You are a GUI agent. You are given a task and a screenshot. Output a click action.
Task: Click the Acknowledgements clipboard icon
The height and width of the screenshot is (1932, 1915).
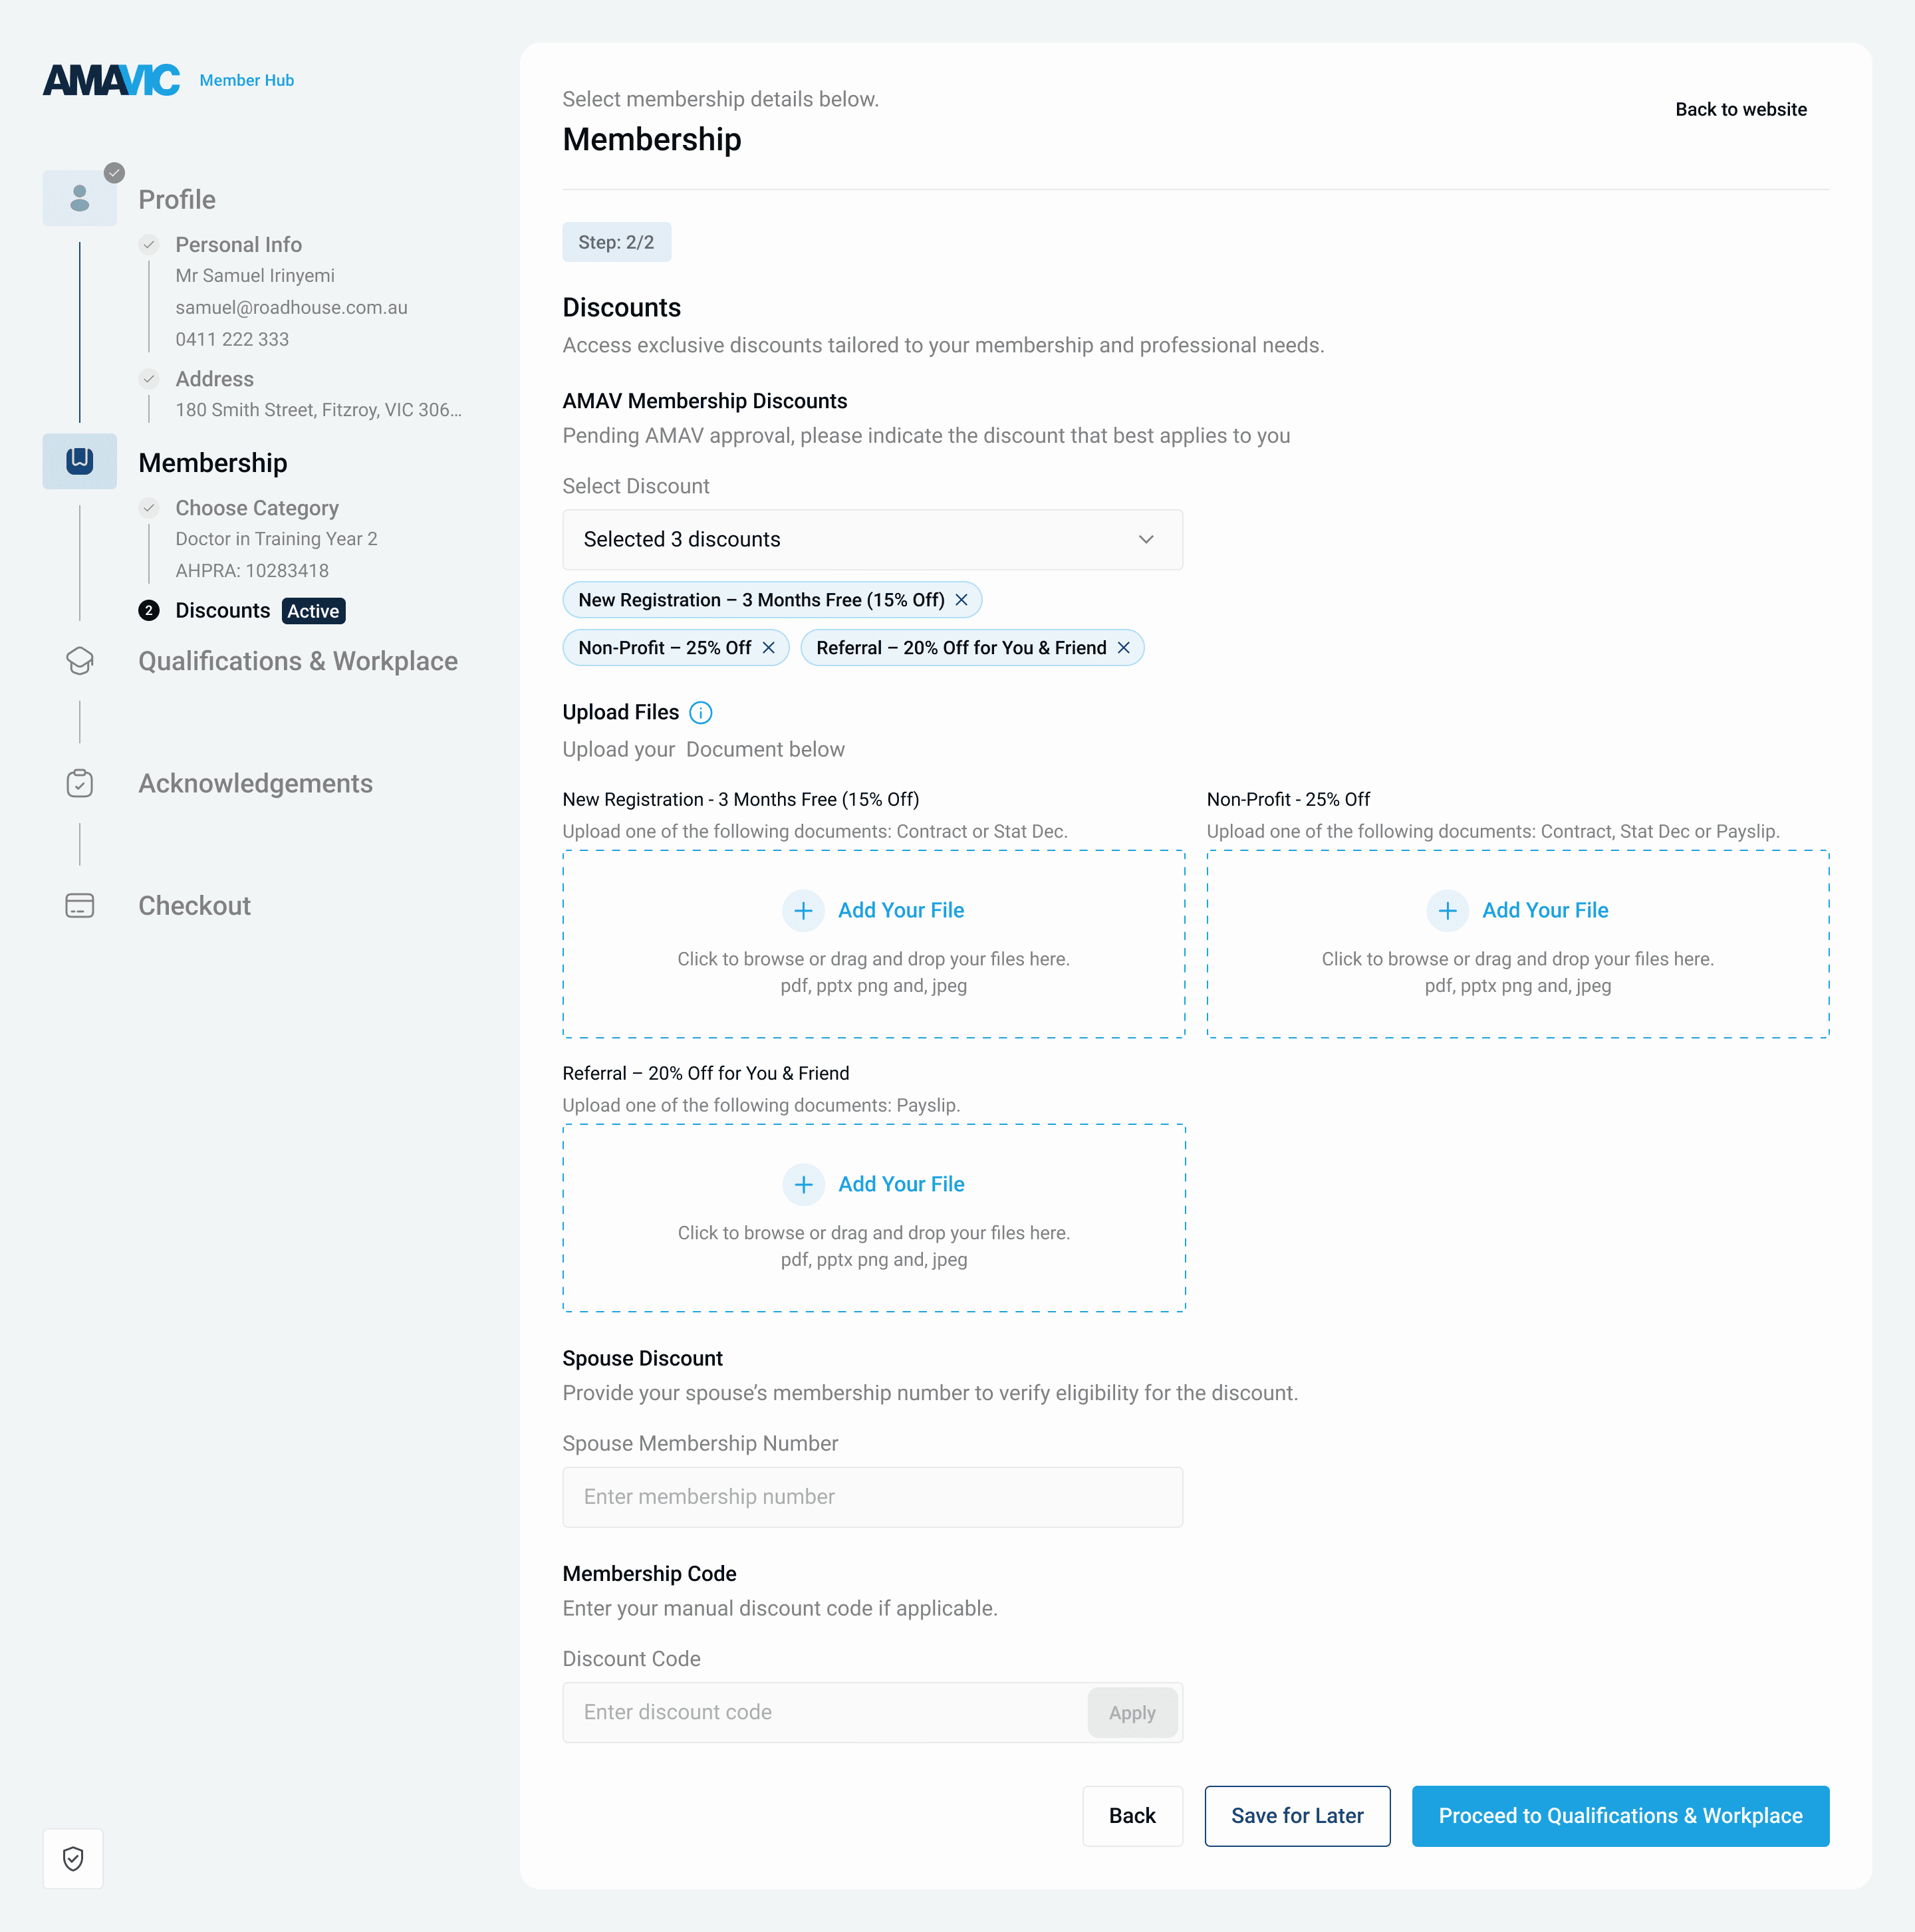point(79,783)
